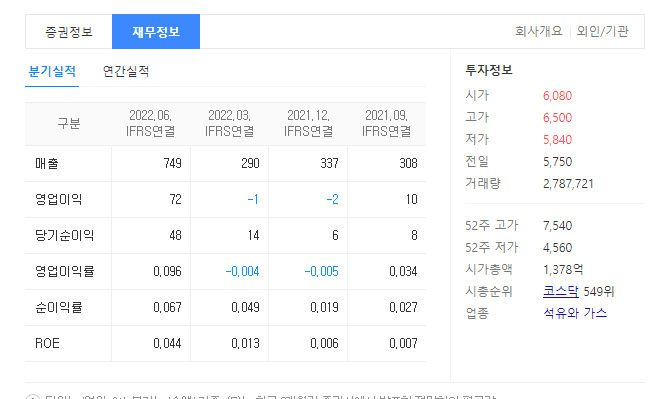Open the 외인/기관 link
The width and height of the screenshot is (665, 399).
(602, 31)
